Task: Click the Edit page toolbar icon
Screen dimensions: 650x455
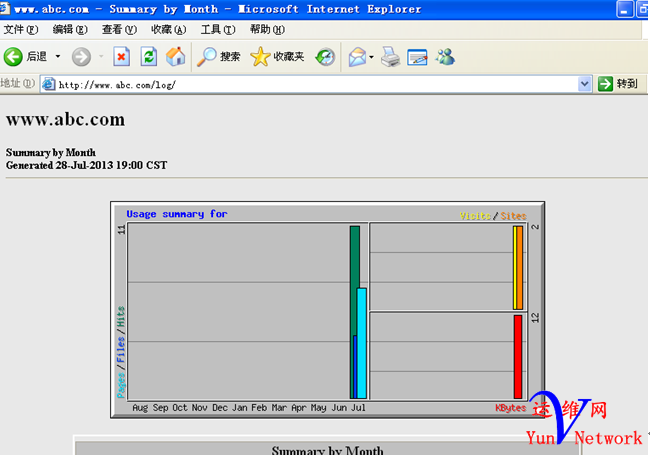Action: pos(417,57)
